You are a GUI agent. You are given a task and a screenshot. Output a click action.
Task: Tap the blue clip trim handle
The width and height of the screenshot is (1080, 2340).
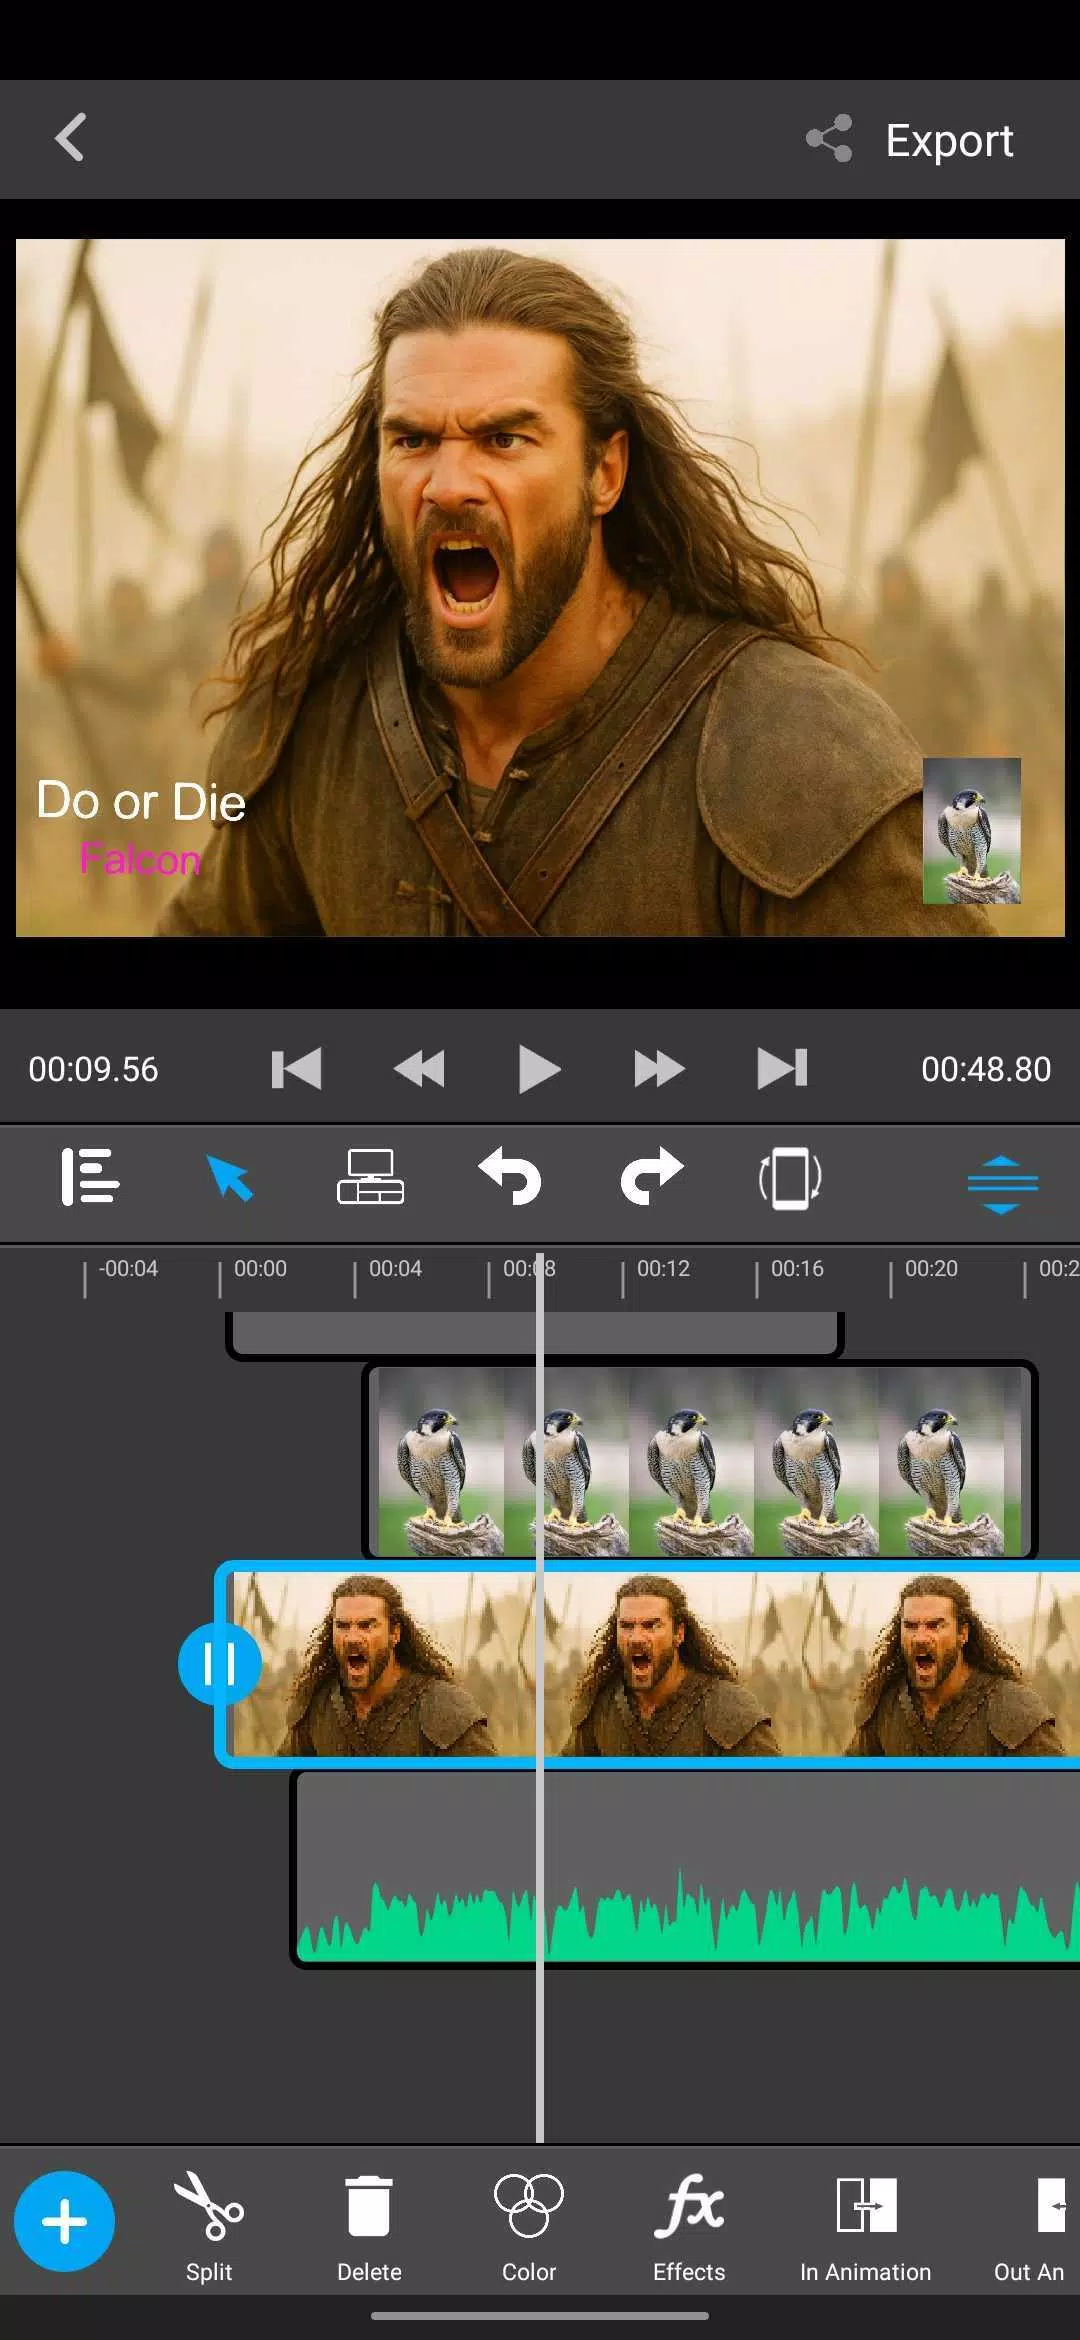point(219,1664)
